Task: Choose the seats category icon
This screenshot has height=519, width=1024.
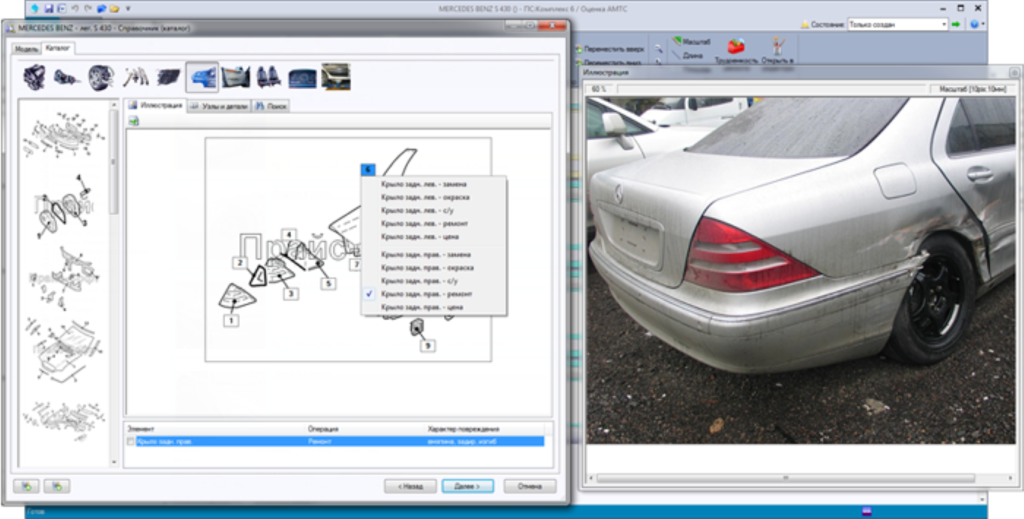Action: coord(268,77)
